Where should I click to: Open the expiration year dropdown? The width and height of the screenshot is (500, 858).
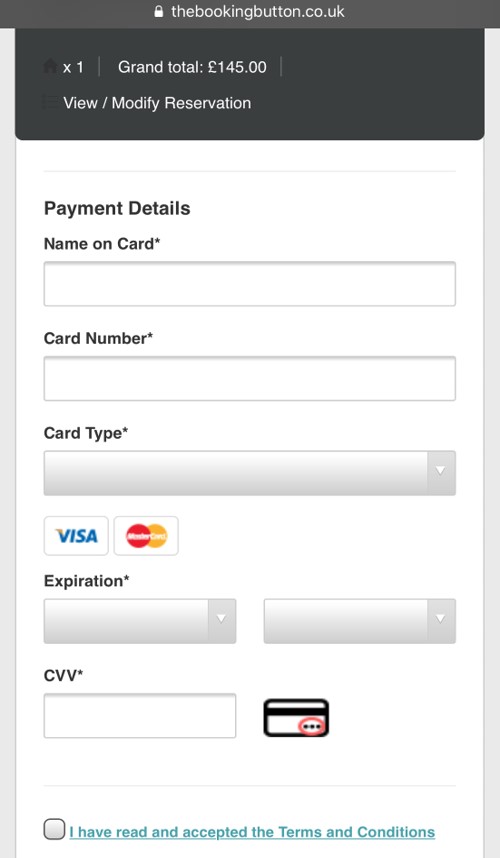(359, 621)
